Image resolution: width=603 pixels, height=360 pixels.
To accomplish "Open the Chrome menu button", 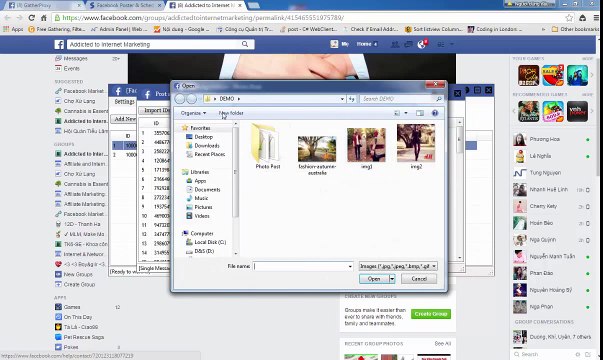I will point(596,18).
